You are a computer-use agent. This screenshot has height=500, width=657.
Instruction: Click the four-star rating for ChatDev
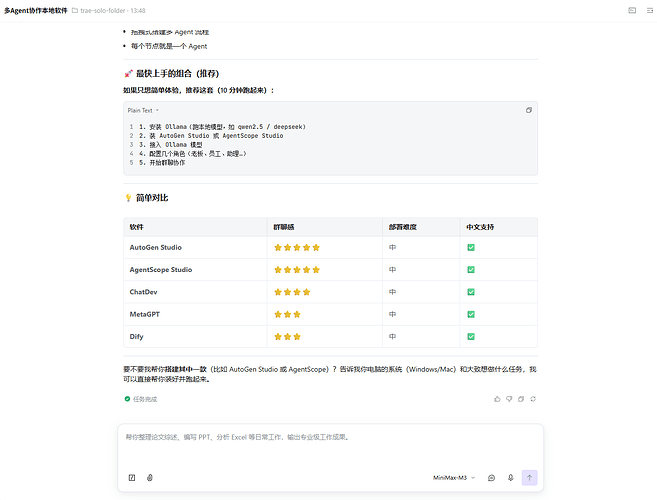click(292, 292)
